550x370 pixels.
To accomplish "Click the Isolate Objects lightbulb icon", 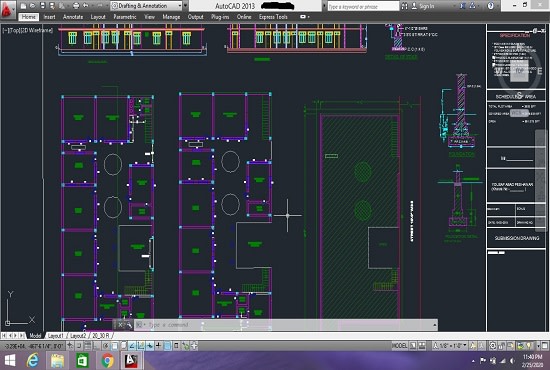I will pyautogui.click(x=529, y=346).
